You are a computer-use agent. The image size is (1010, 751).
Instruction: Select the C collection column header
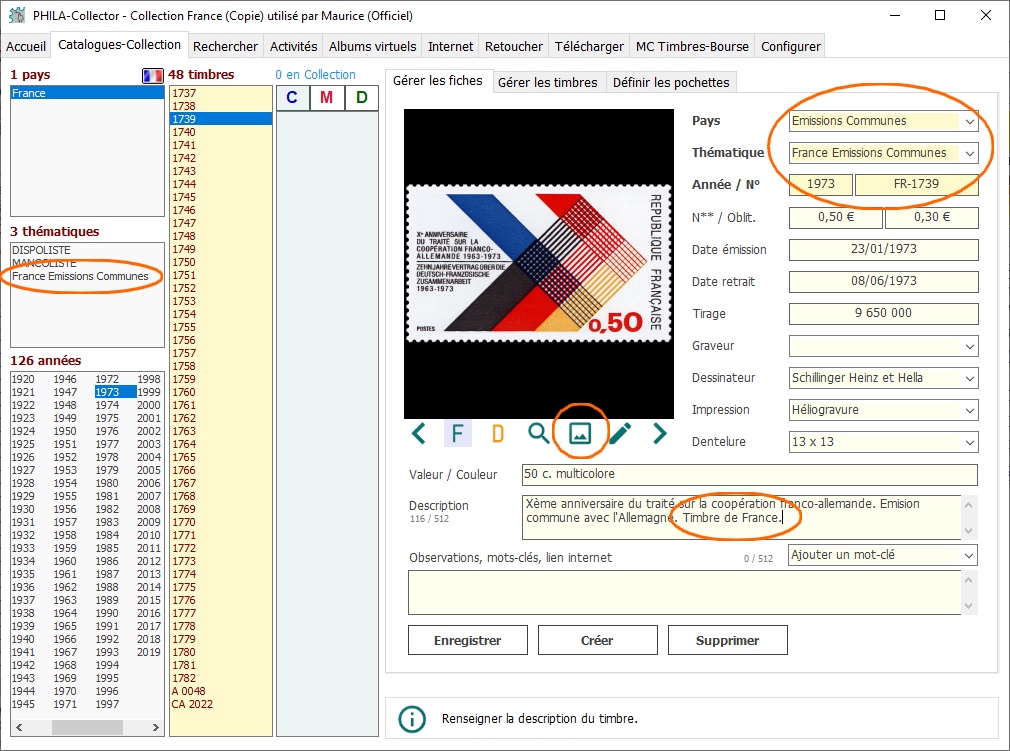292,98
